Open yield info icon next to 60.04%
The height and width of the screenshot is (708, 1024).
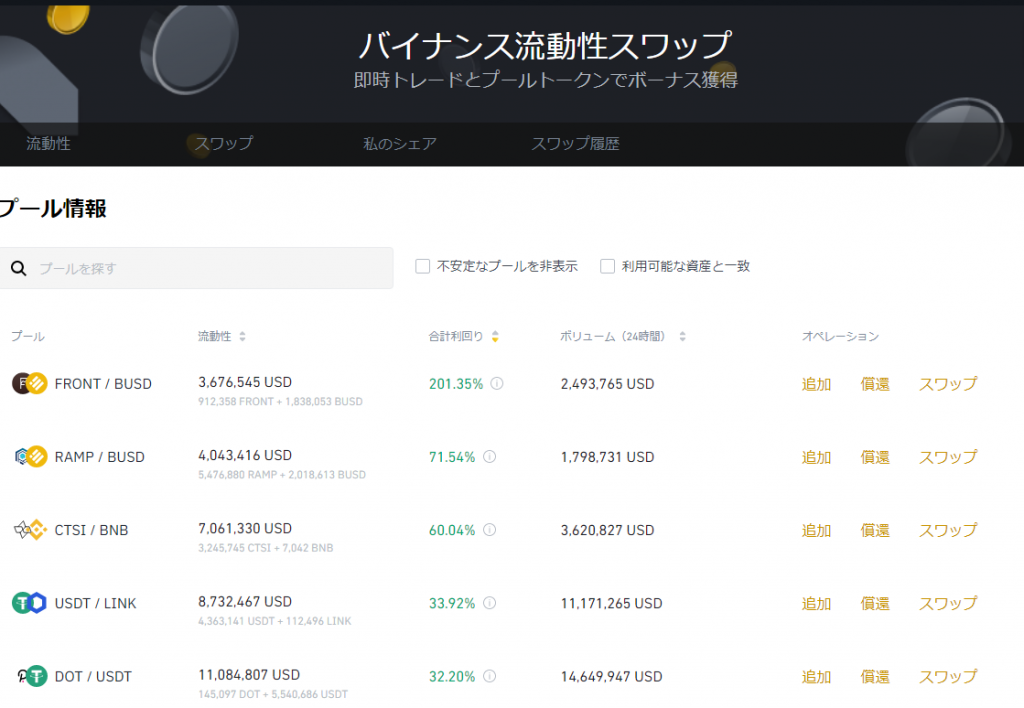tap(490, 530)
